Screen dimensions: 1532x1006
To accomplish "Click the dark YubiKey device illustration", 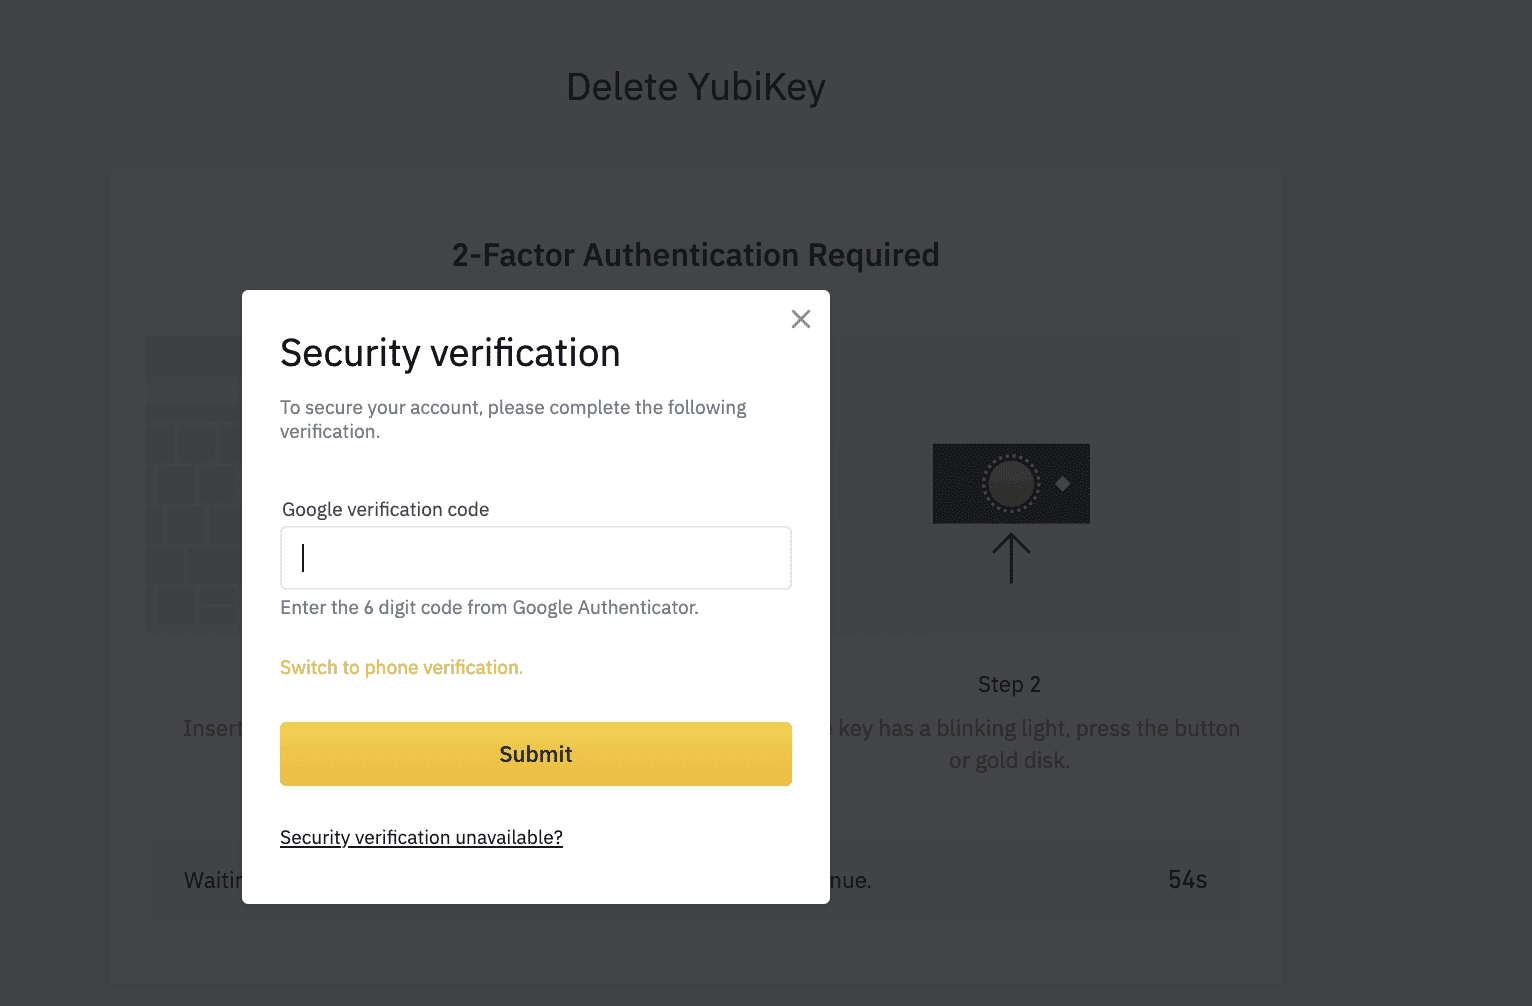I will (960, 484).
